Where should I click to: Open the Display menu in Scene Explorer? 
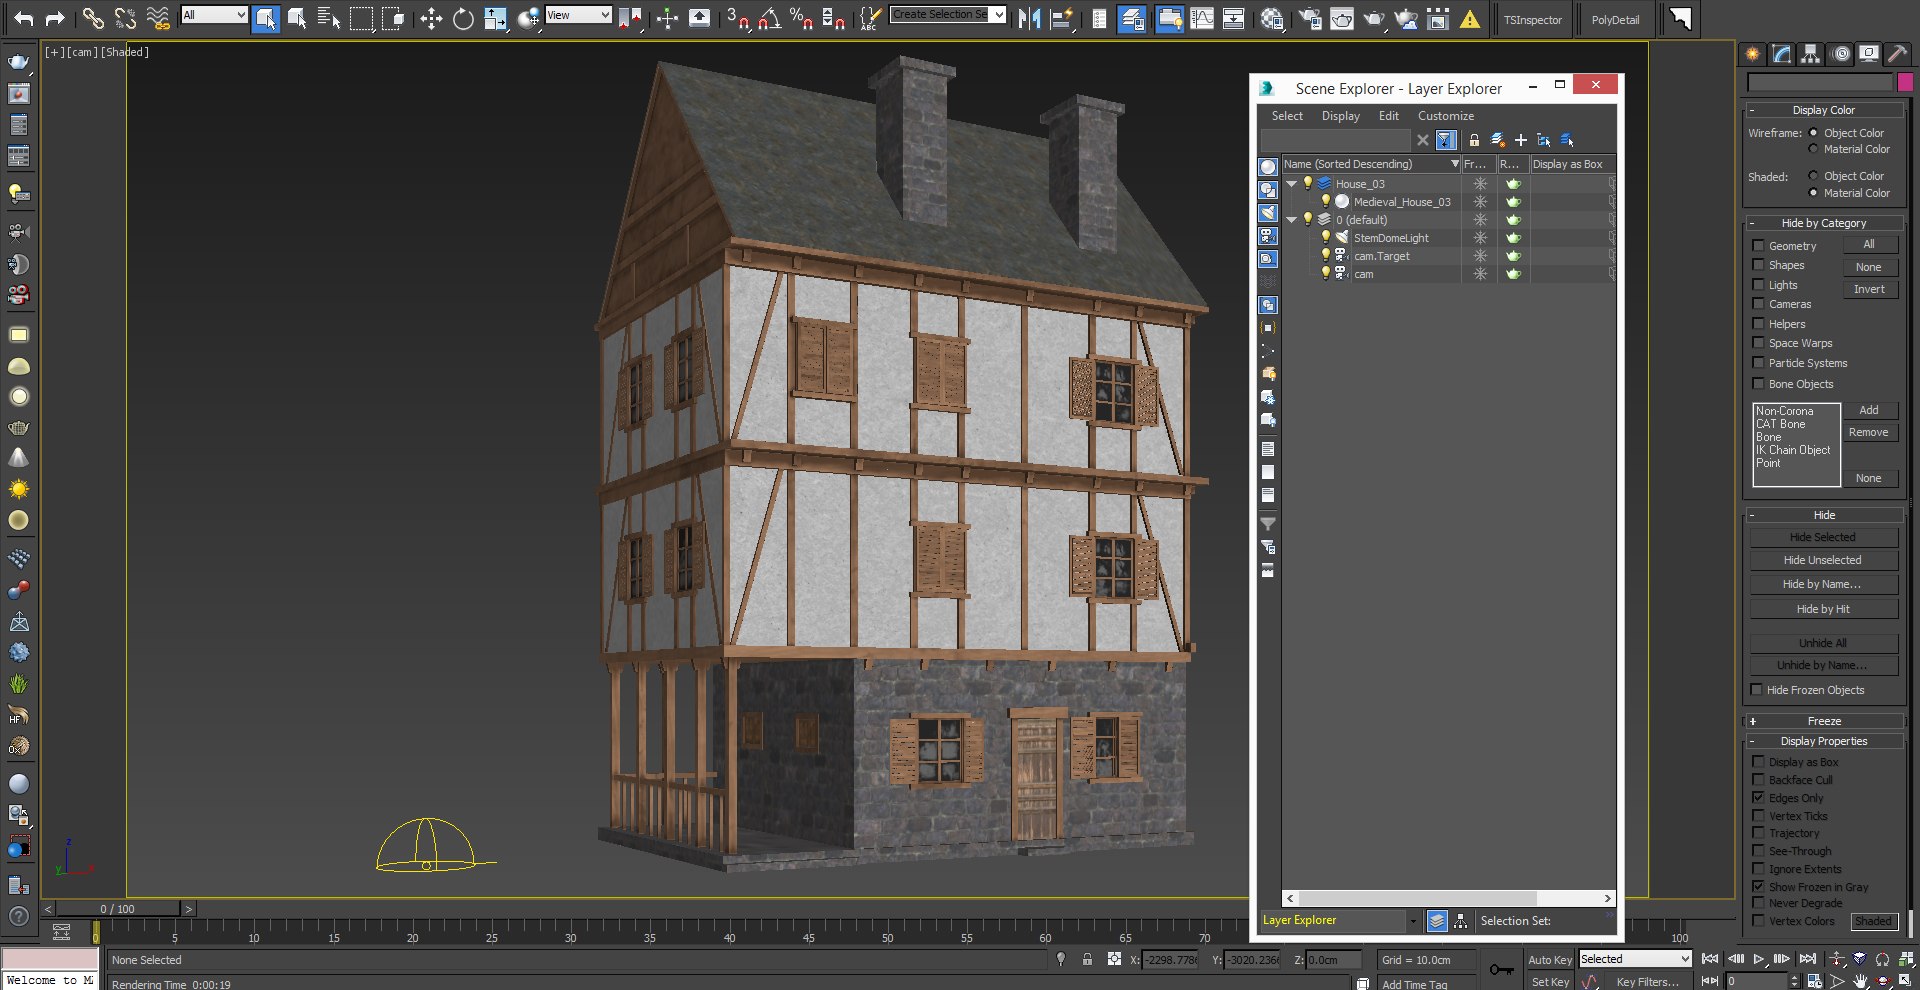(1340, 116)
